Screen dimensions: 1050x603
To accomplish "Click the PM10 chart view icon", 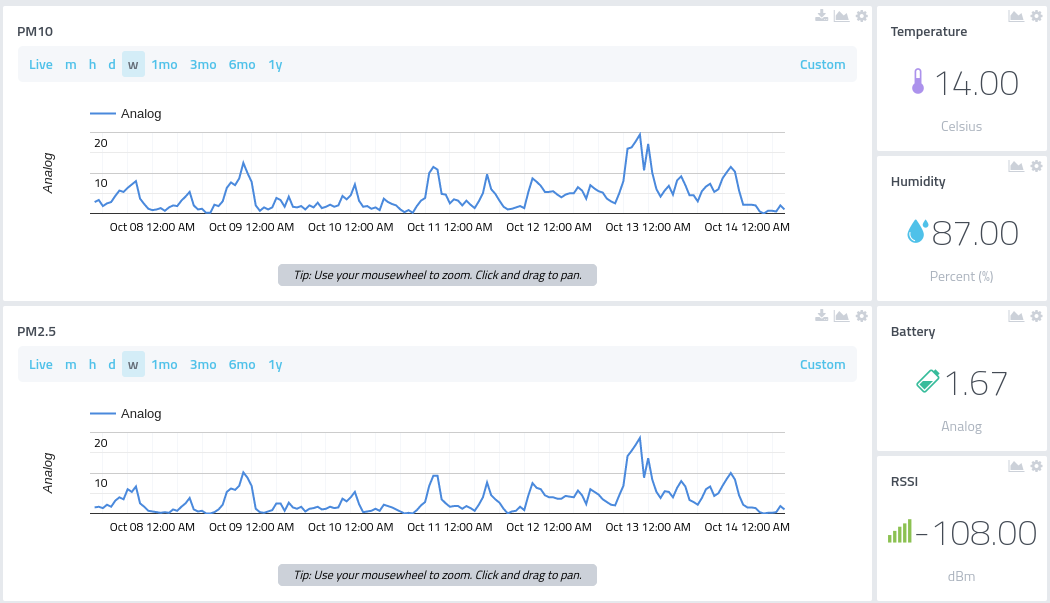I will pyautogui.click(x=842, y=15).
